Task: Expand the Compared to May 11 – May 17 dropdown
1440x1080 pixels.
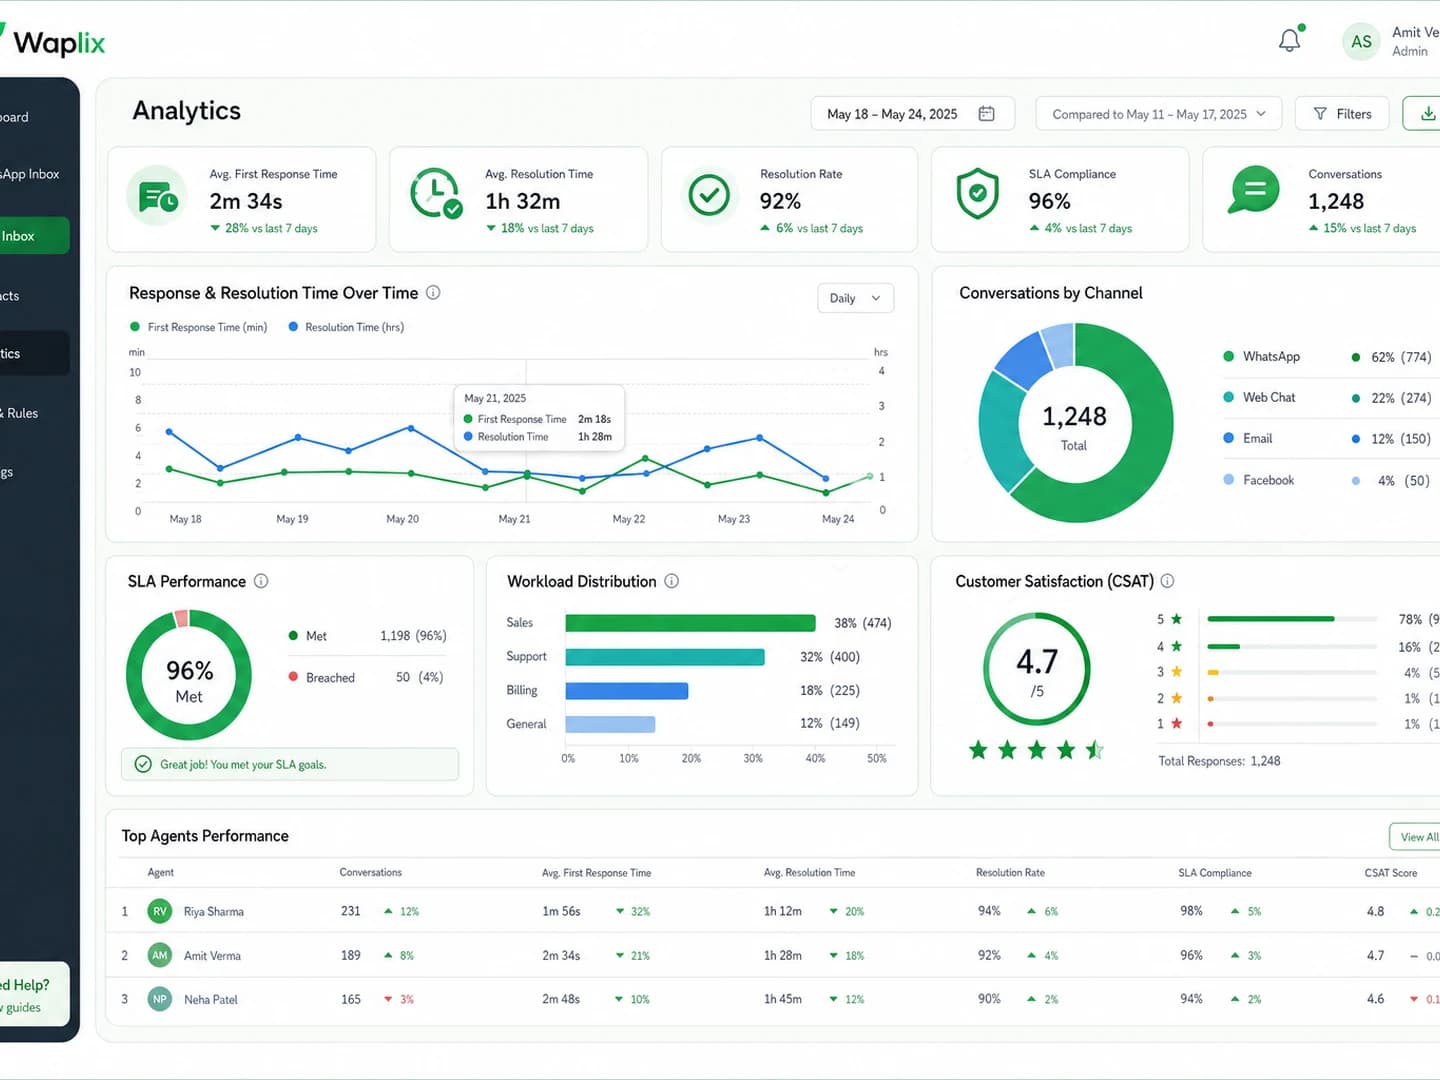Action: (x=1159, y=114)
